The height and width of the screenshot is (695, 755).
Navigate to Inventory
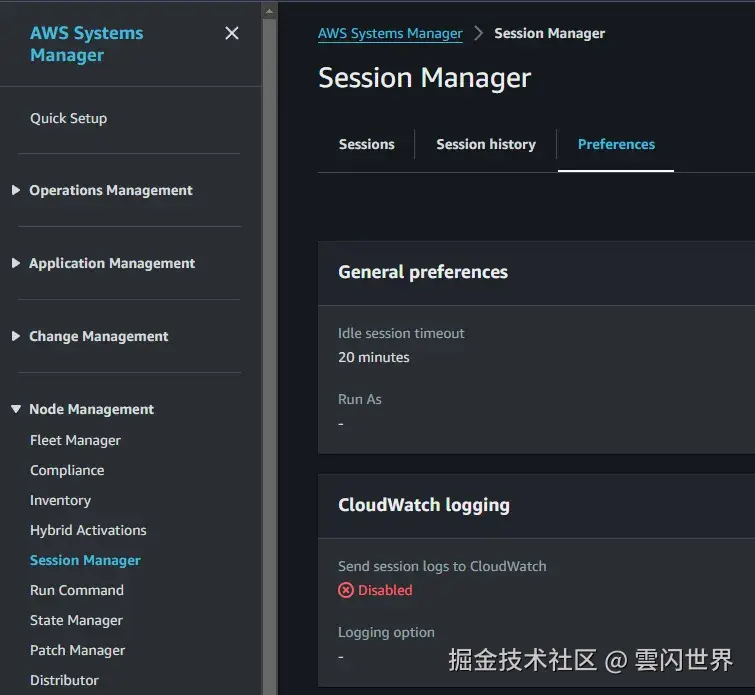point(60,500)
